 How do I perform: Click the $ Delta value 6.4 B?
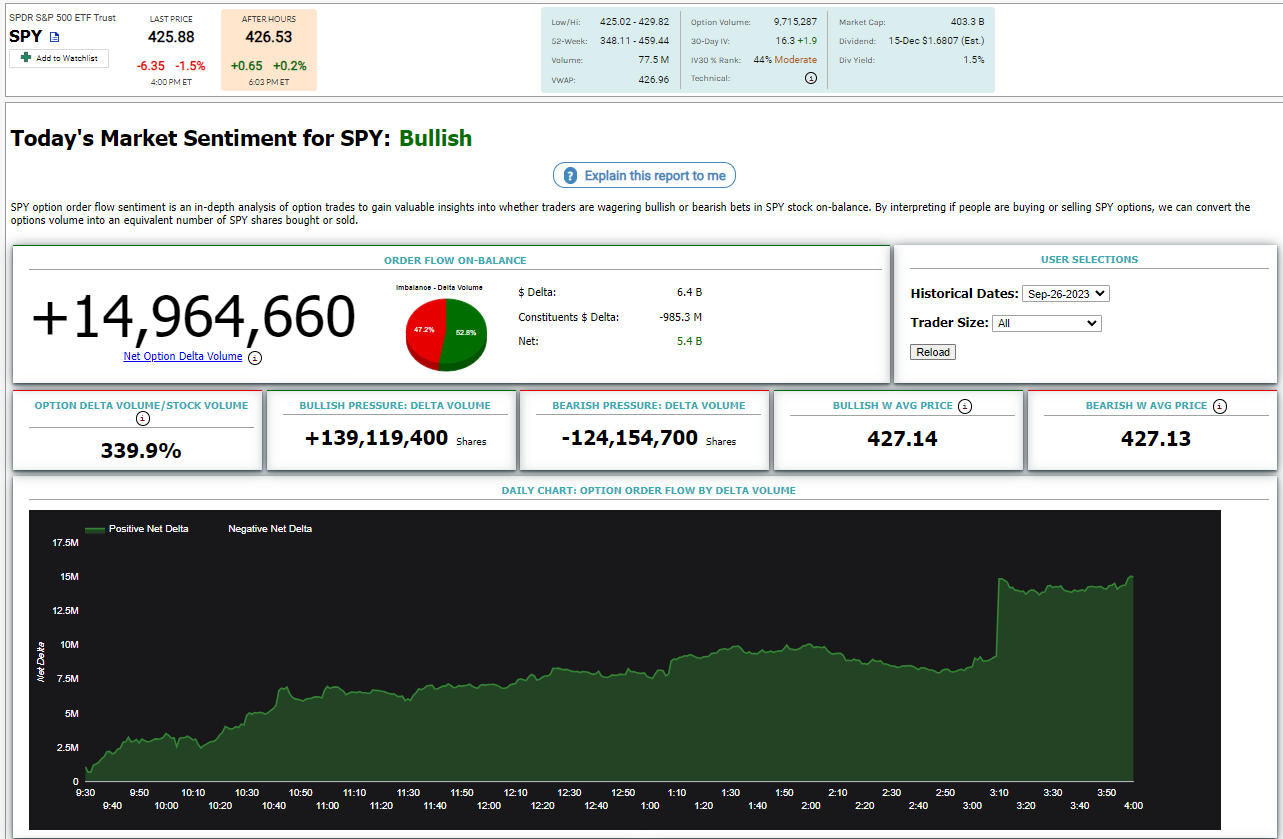click(689, 293)
